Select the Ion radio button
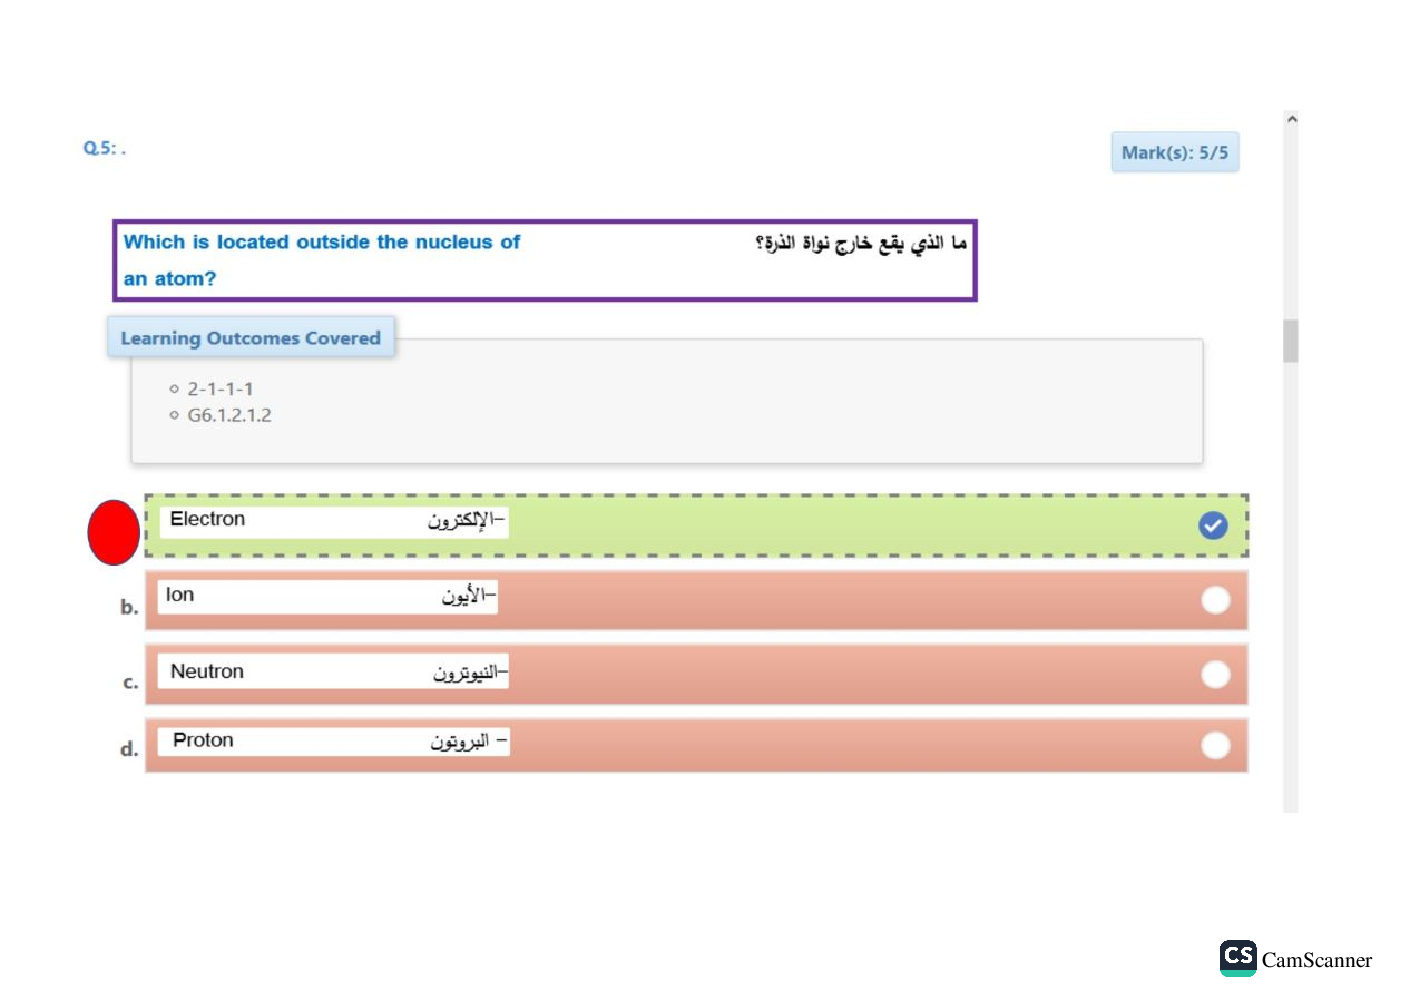 coord(1215,600)
